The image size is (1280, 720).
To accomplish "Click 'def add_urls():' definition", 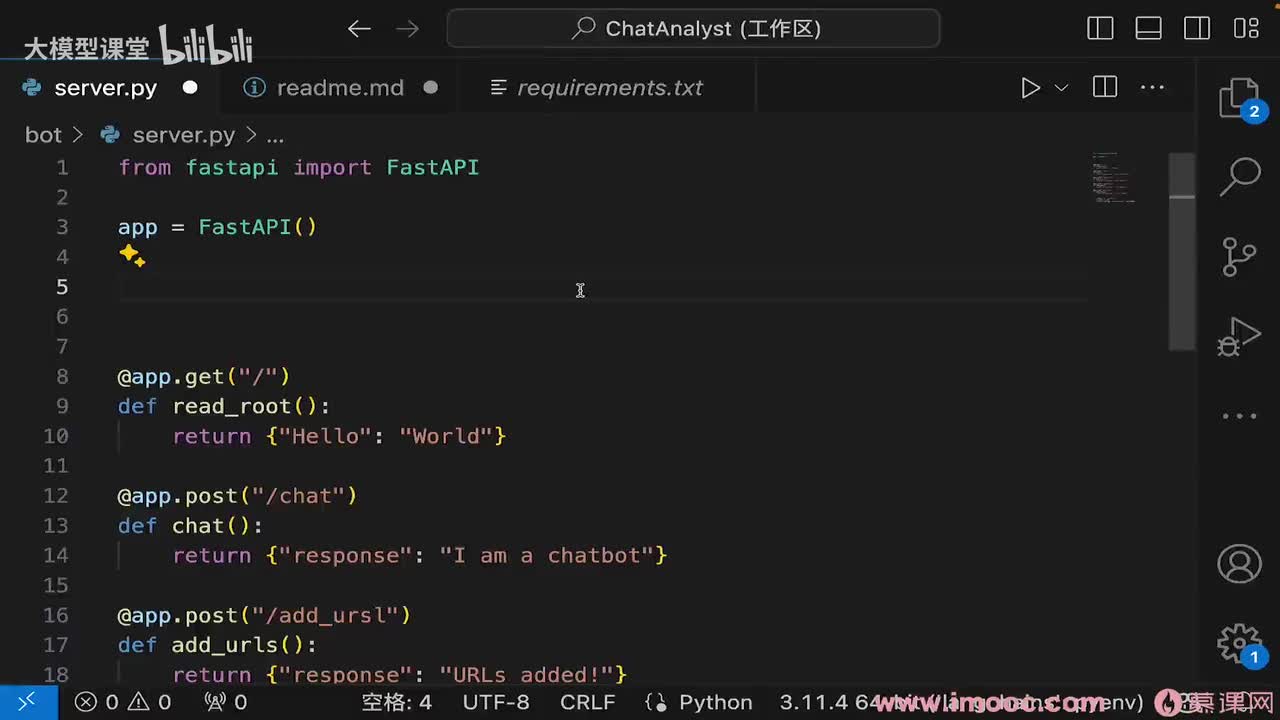I will pyautogui.click(x=217, y=645).
